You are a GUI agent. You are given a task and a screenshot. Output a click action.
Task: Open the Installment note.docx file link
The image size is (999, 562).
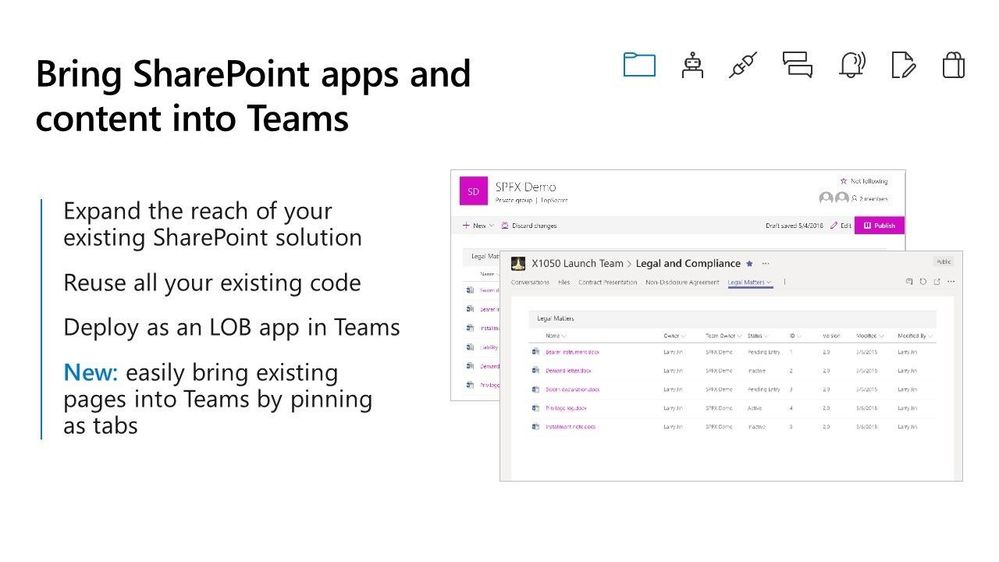point(570,427)
